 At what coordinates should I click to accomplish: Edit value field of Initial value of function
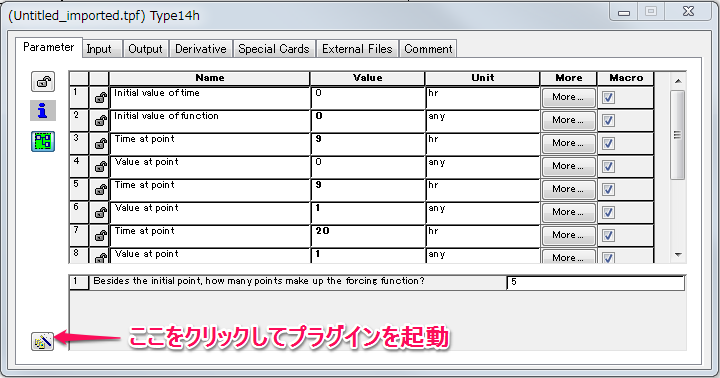[367, 121]
